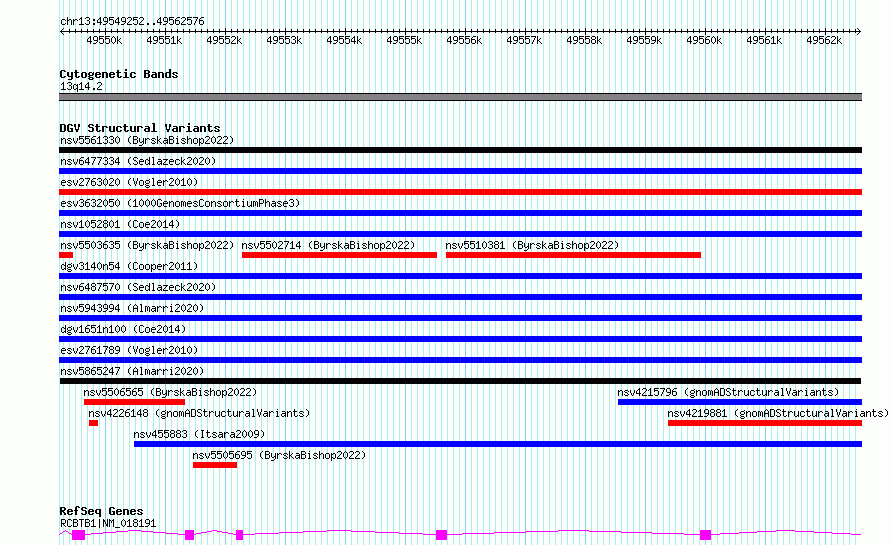This screenshot has width=890, height=545.
Task: Click the gray 13q14.2 cytogenetic band
Action: [x=460, y=97]
